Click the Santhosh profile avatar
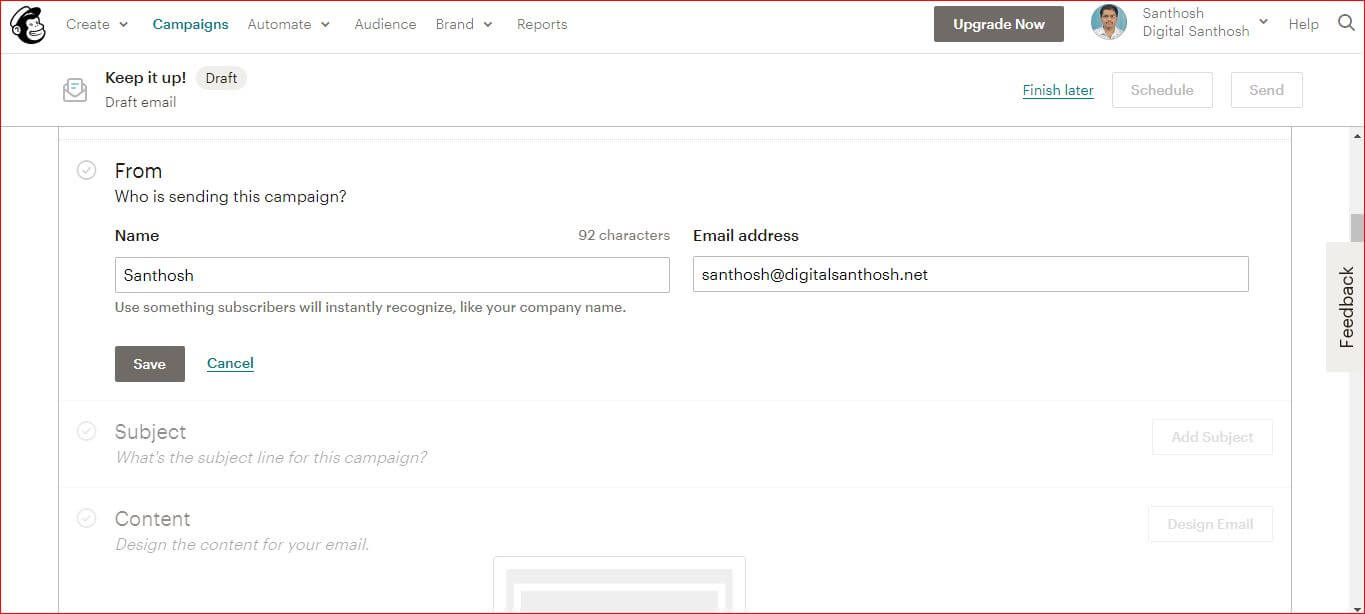 (1109, 23)
